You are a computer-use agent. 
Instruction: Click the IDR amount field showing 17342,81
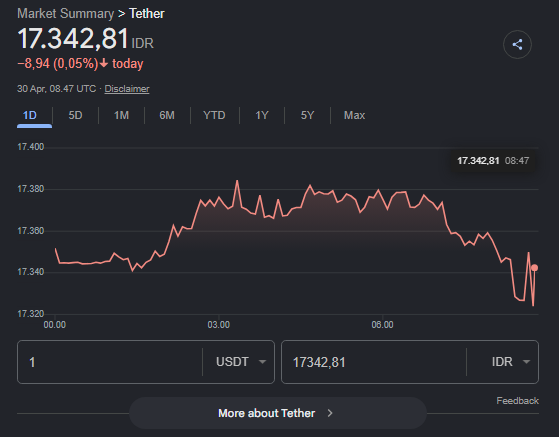(x=374, y=362)
